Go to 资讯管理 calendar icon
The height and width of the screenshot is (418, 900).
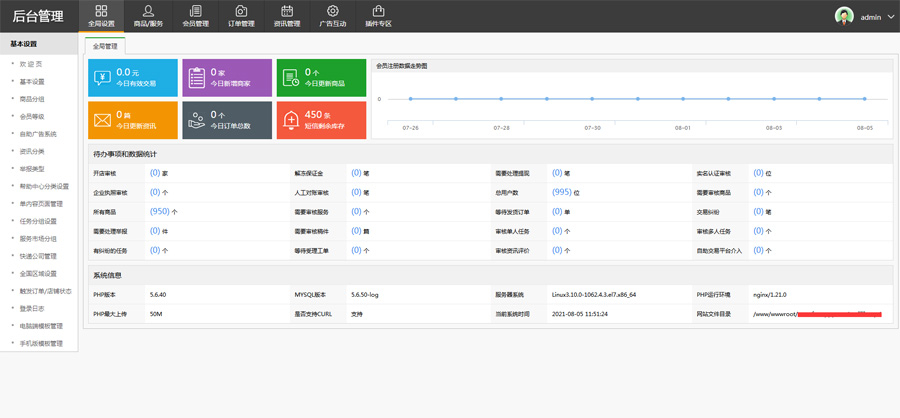287,11
